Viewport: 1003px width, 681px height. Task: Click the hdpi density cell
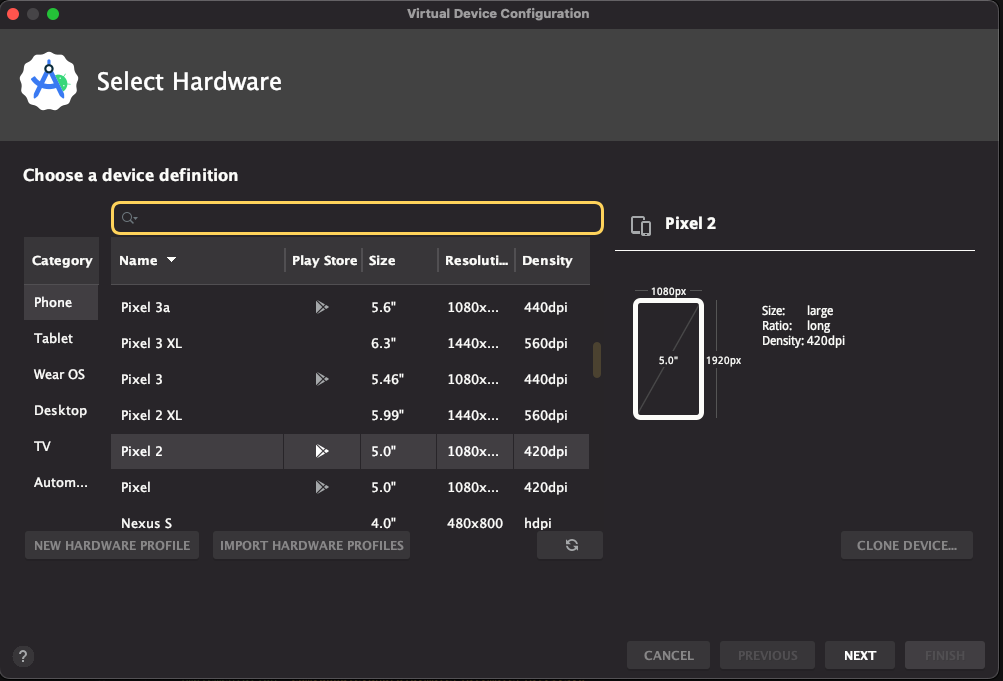pyautogui.click(x=537, y=523)
